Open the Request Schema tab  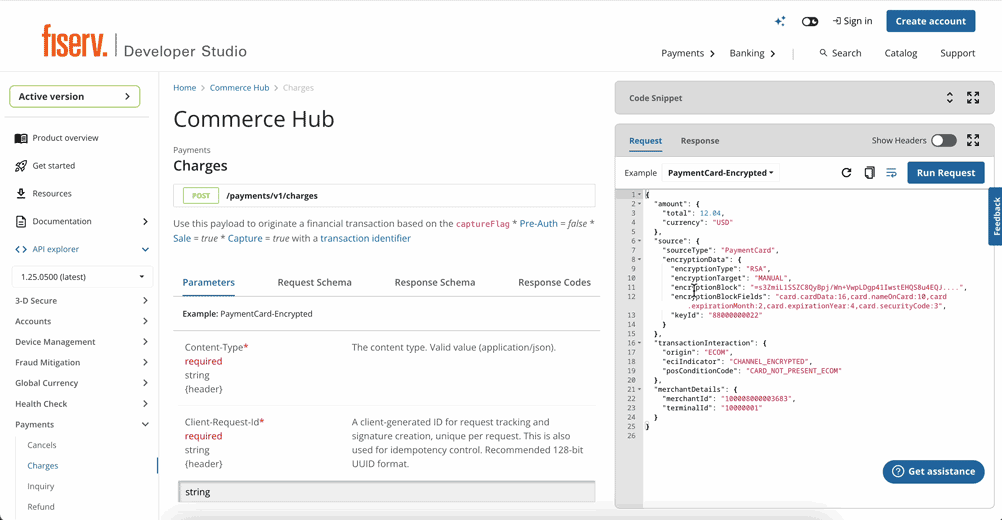pos(314,282)
